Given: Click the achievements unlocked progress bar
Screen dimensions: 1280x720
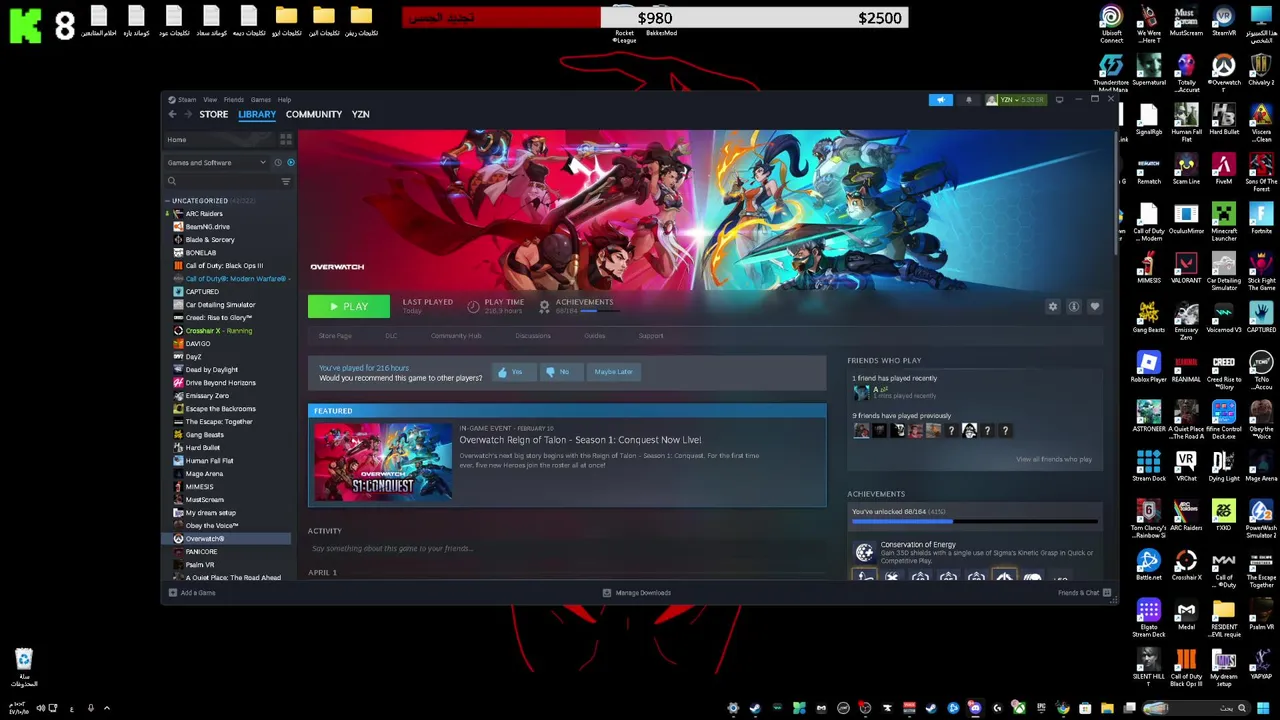Looking at the screenshot, I should (x=975, y=521).
